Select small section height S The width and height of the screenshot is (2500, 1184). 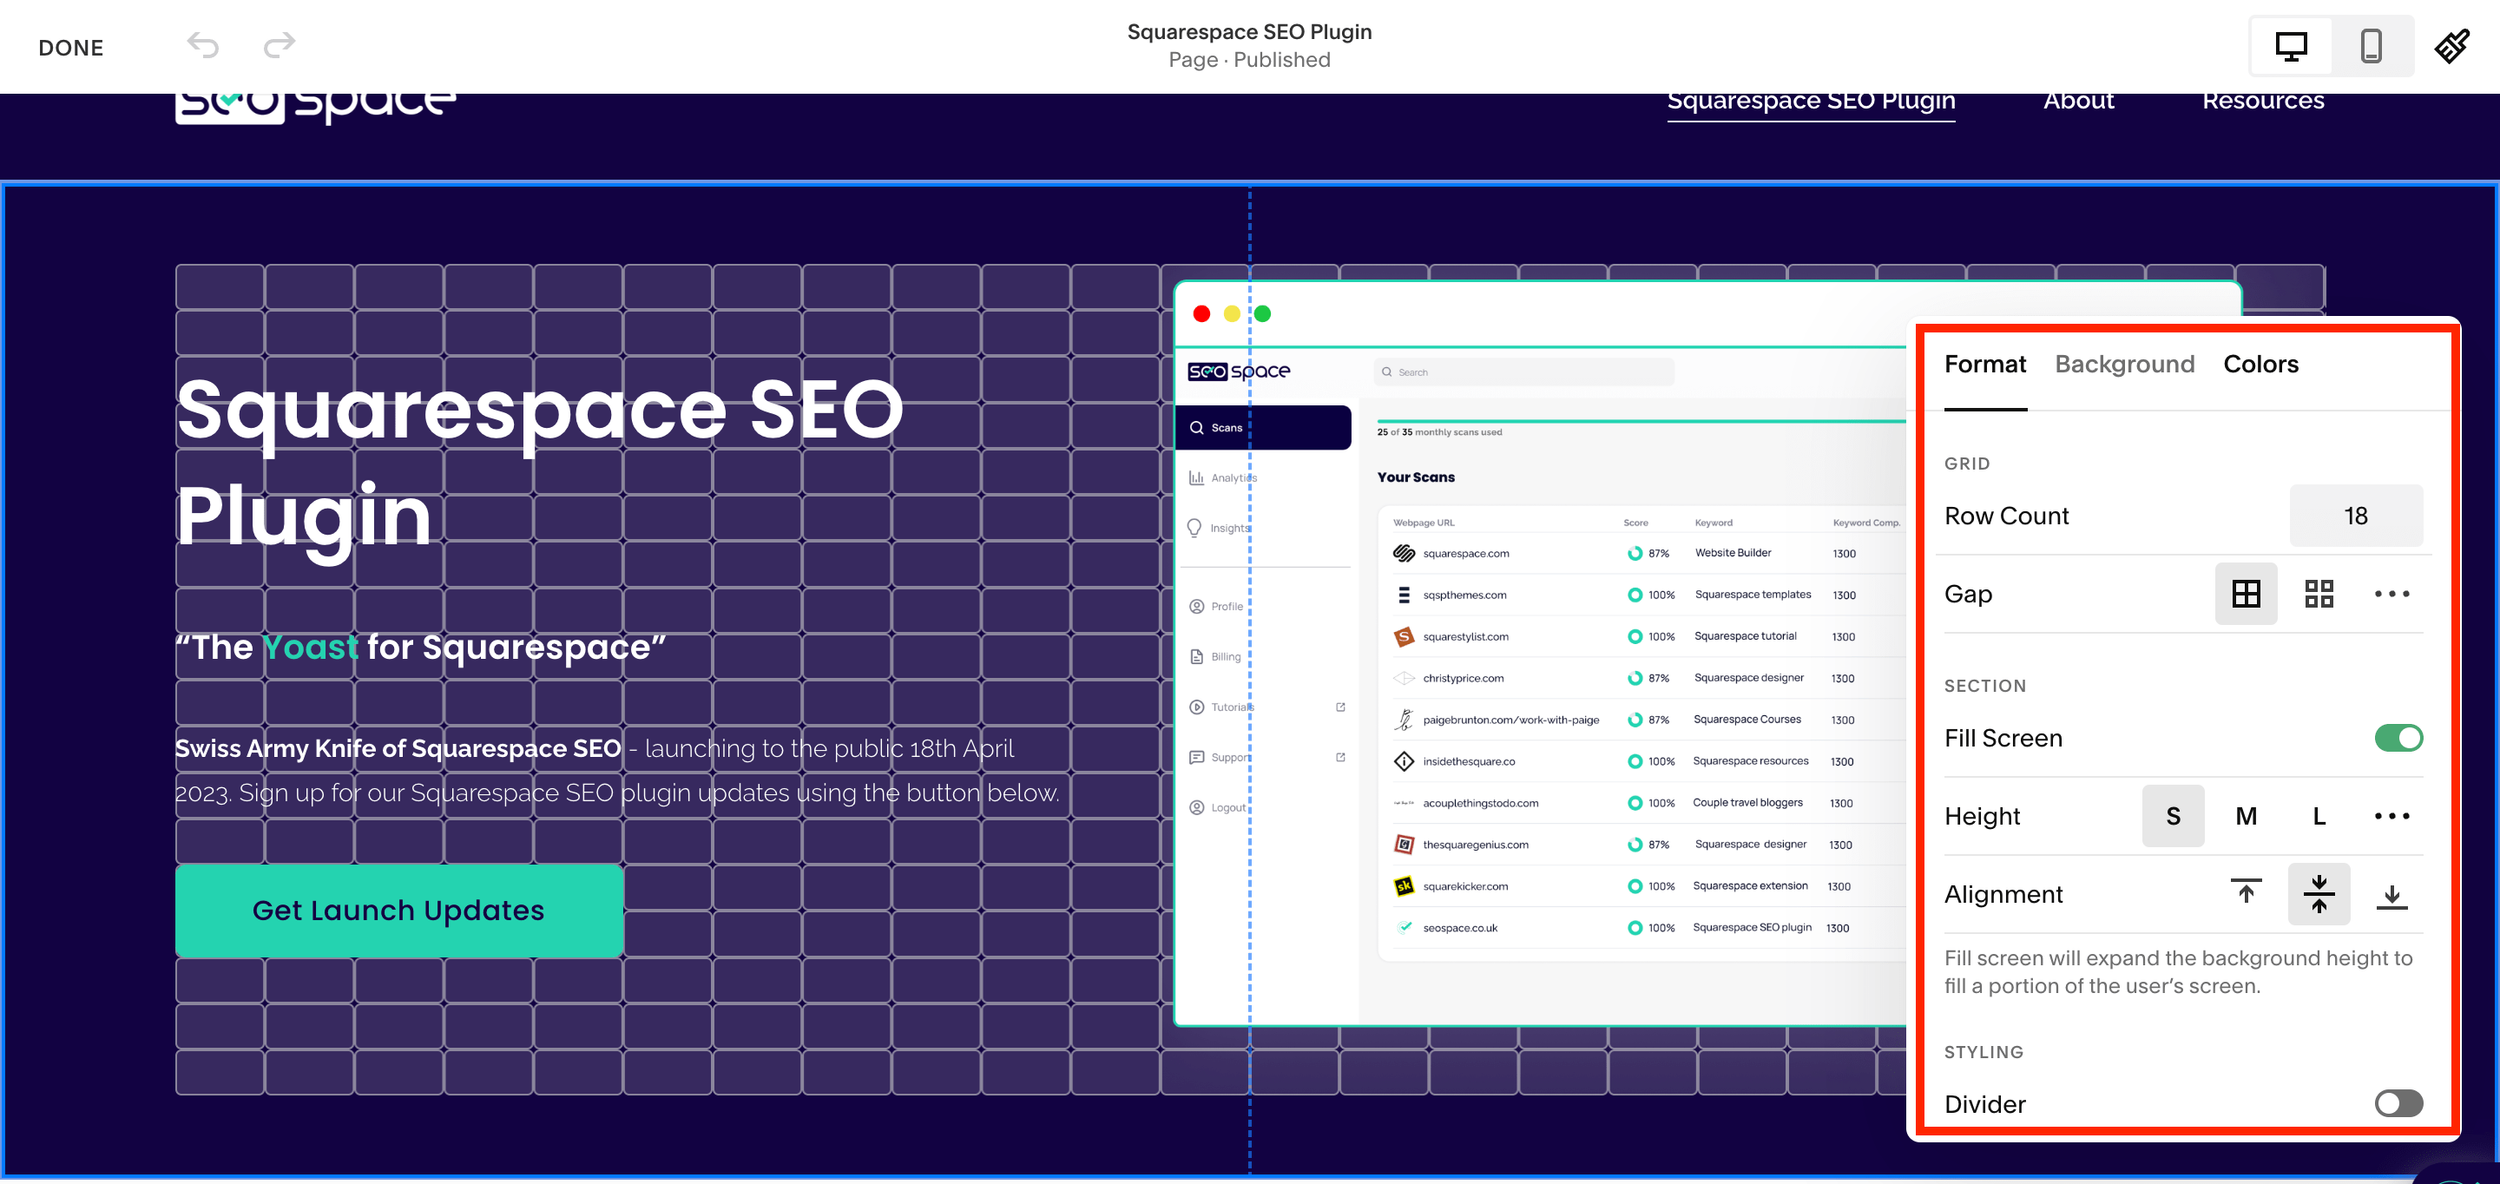tap(2173, 816)
